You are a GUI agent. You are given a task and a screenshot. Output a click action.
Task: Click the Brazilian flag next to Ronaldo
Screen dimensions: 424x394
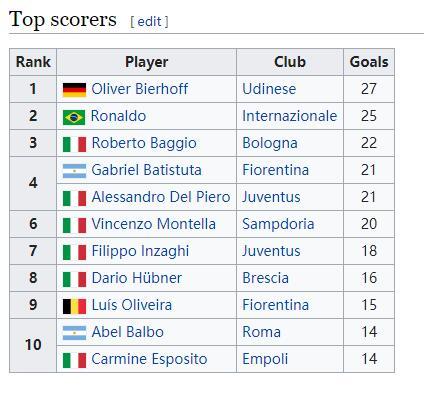pyautogui.click(x=74, y=117)
